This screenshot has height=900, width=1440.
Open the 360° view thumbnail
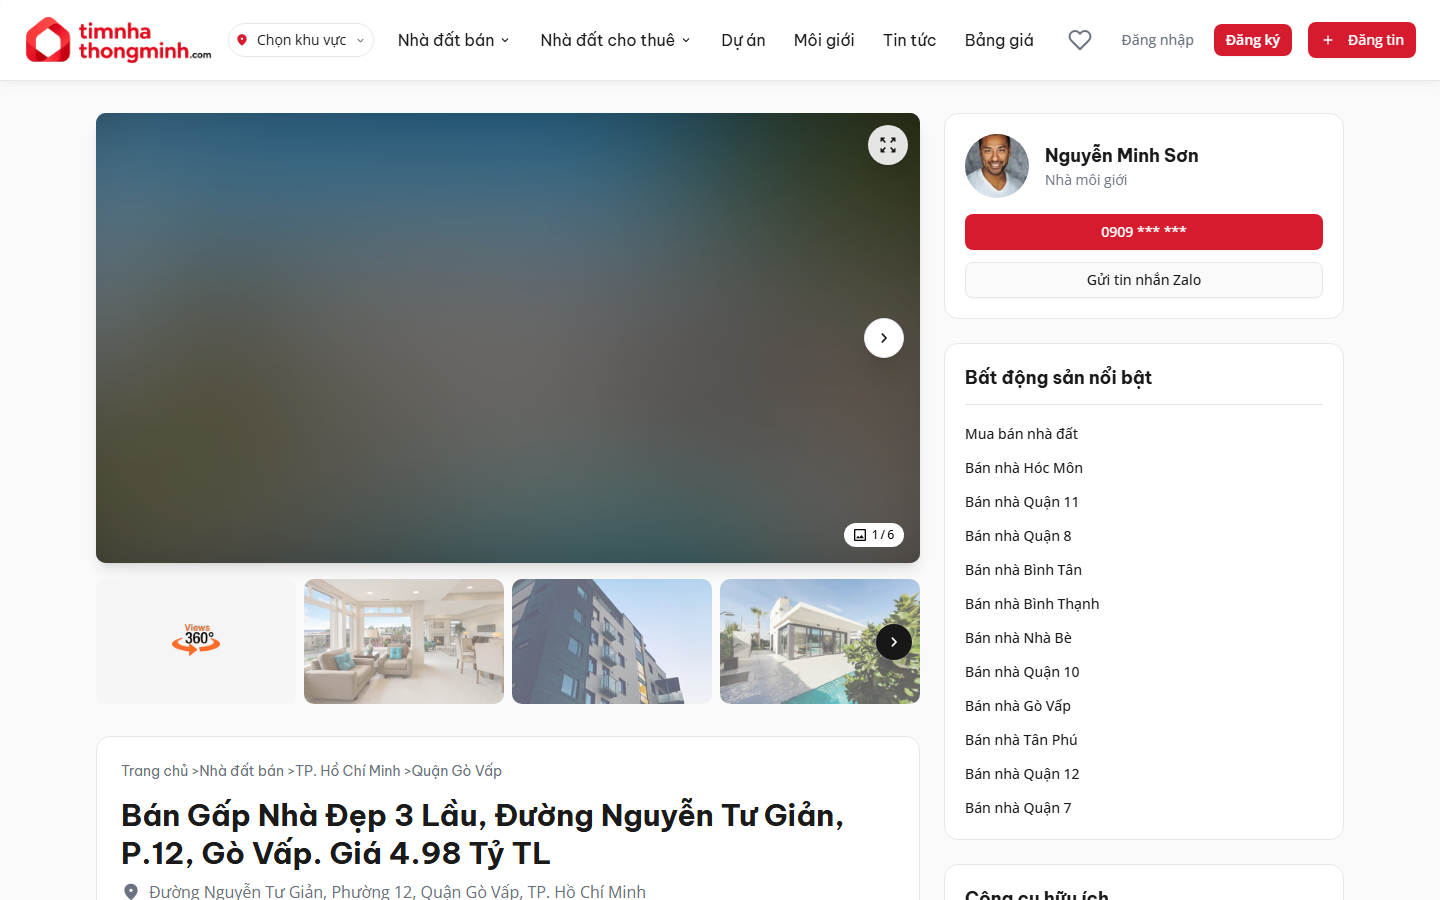pos(196,641)
